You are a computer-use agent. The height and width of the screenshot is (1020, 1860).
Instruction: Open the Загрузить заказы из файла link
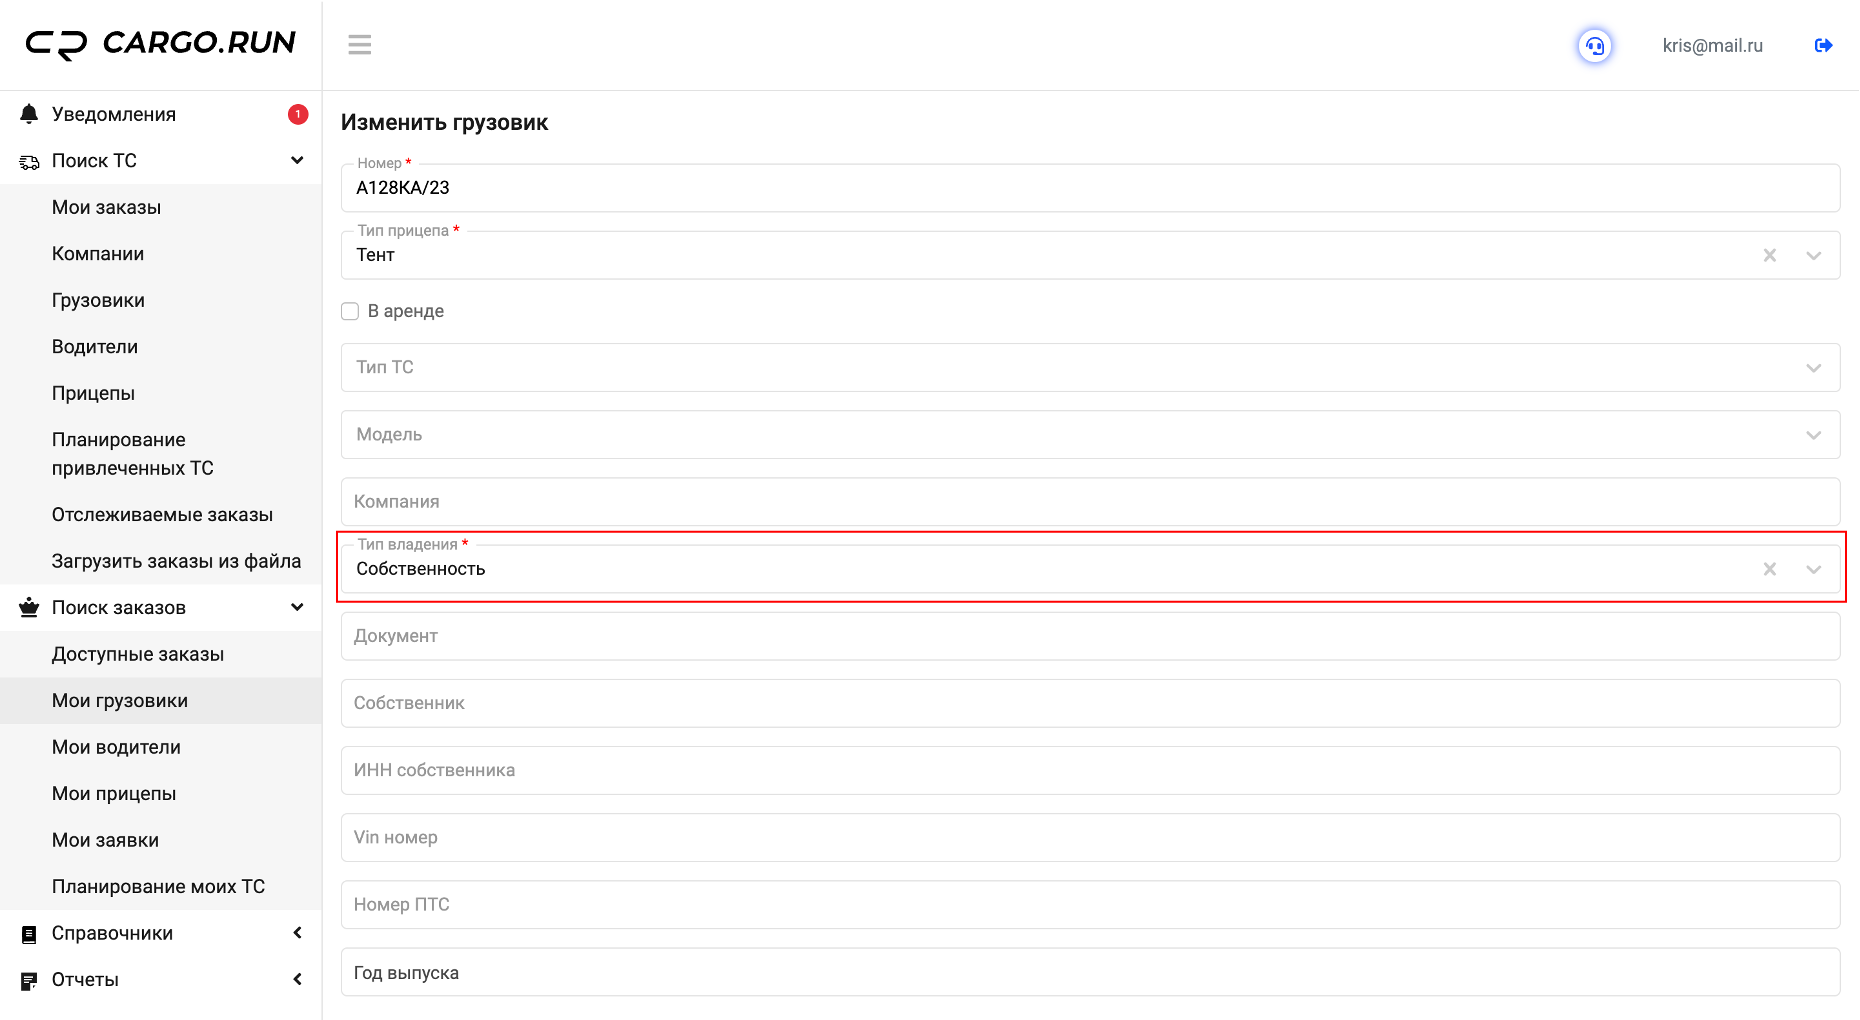(176, 561)
